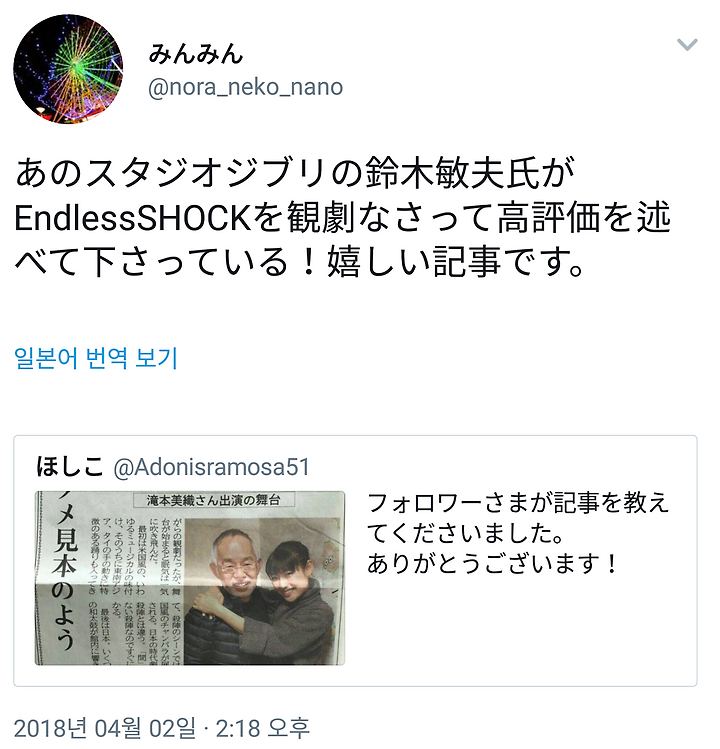Open the 2018년 04월 02일 date stamp

105,729
